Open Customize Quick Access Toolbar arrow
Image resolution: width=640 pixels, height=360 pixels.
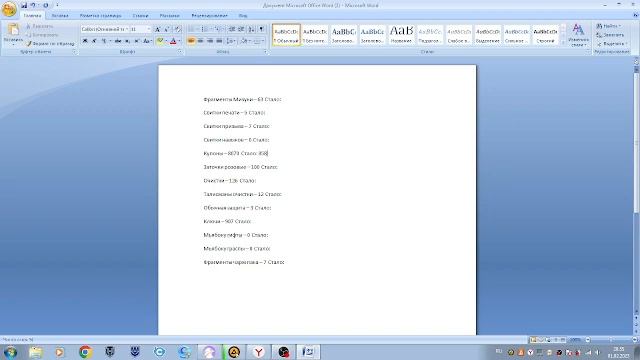57,5
